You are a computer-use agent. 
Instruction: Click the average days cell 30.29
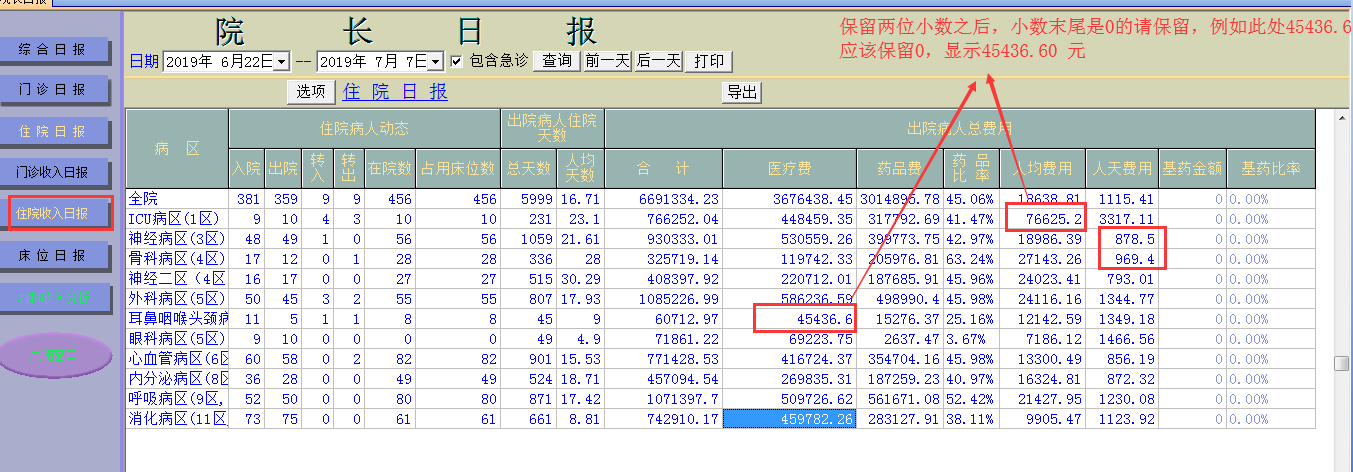coord(578,278)
